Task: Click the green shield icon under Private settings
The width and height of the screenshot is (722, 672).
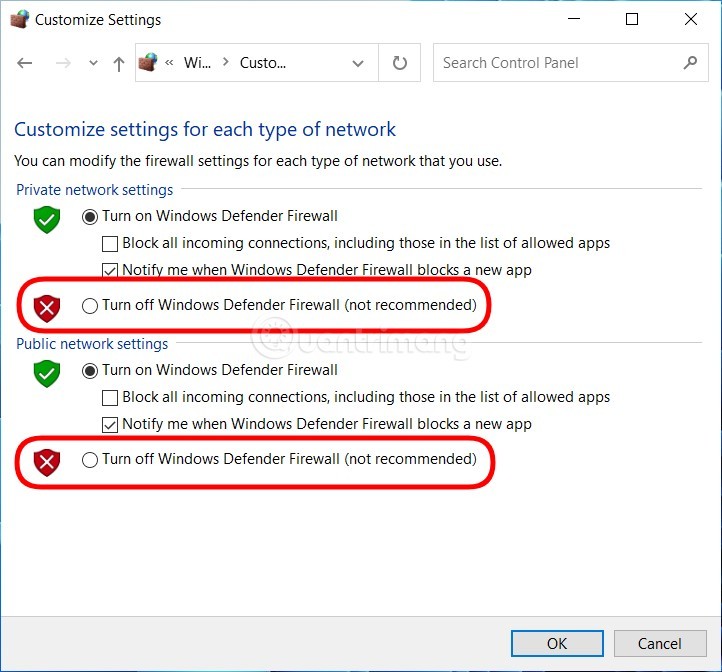Action: (x=47, y=220)
